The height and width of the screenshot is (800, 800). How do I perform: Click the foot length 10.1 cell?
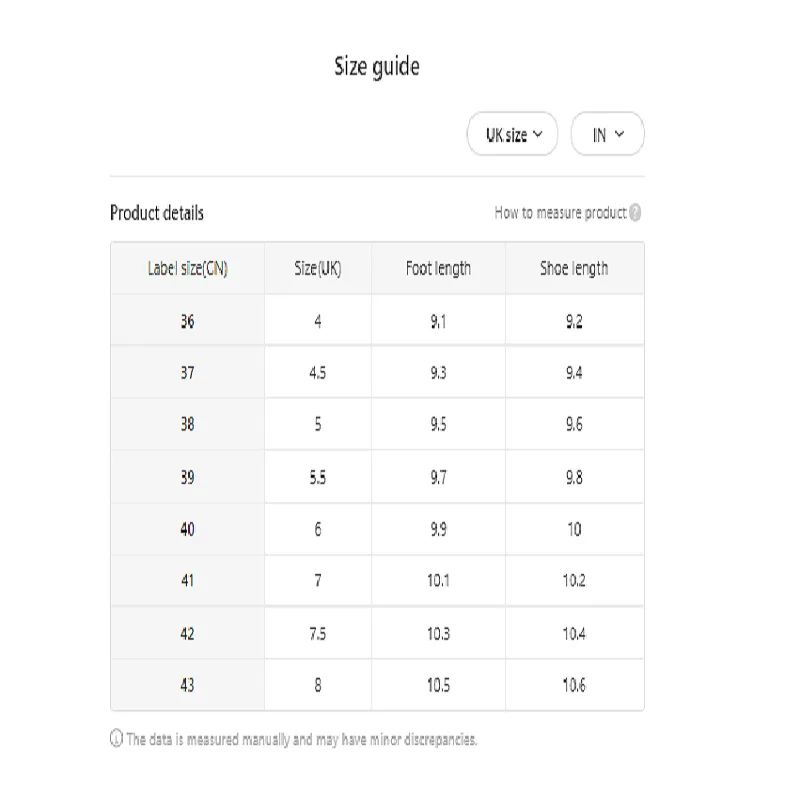[x=438, y=581]
